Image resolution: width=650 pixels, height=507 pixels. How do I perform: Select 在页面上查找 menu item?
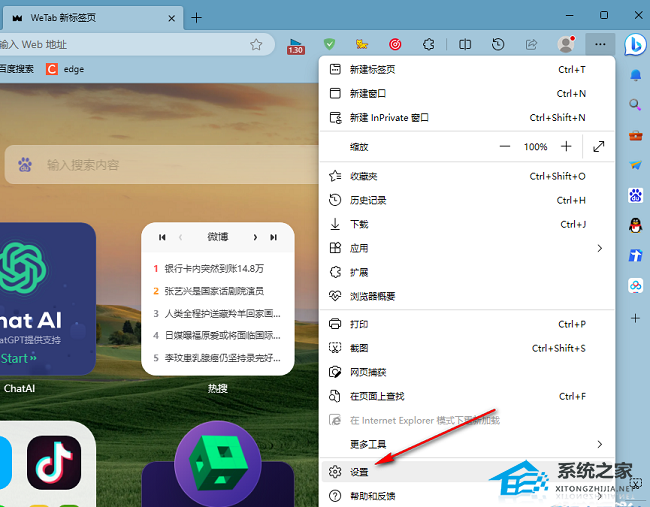click(467, 397)
